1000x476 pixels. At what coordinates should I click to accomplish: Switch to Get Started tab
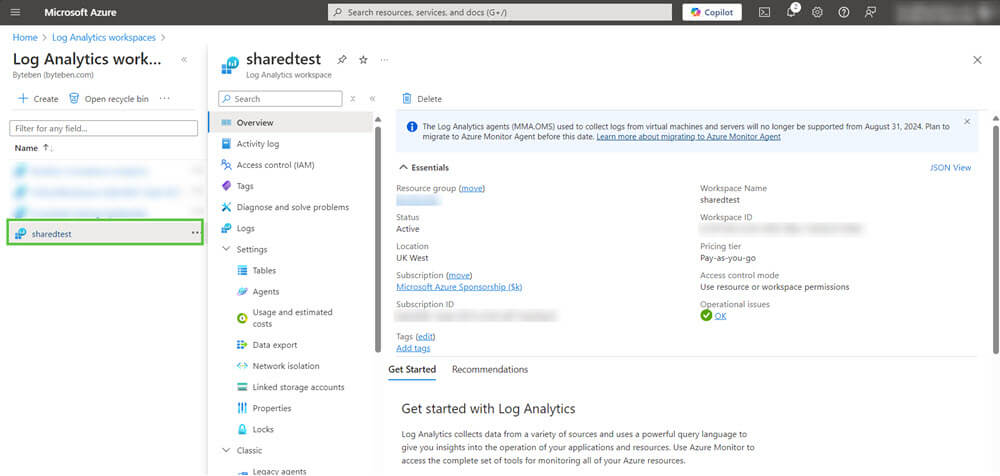412,369
